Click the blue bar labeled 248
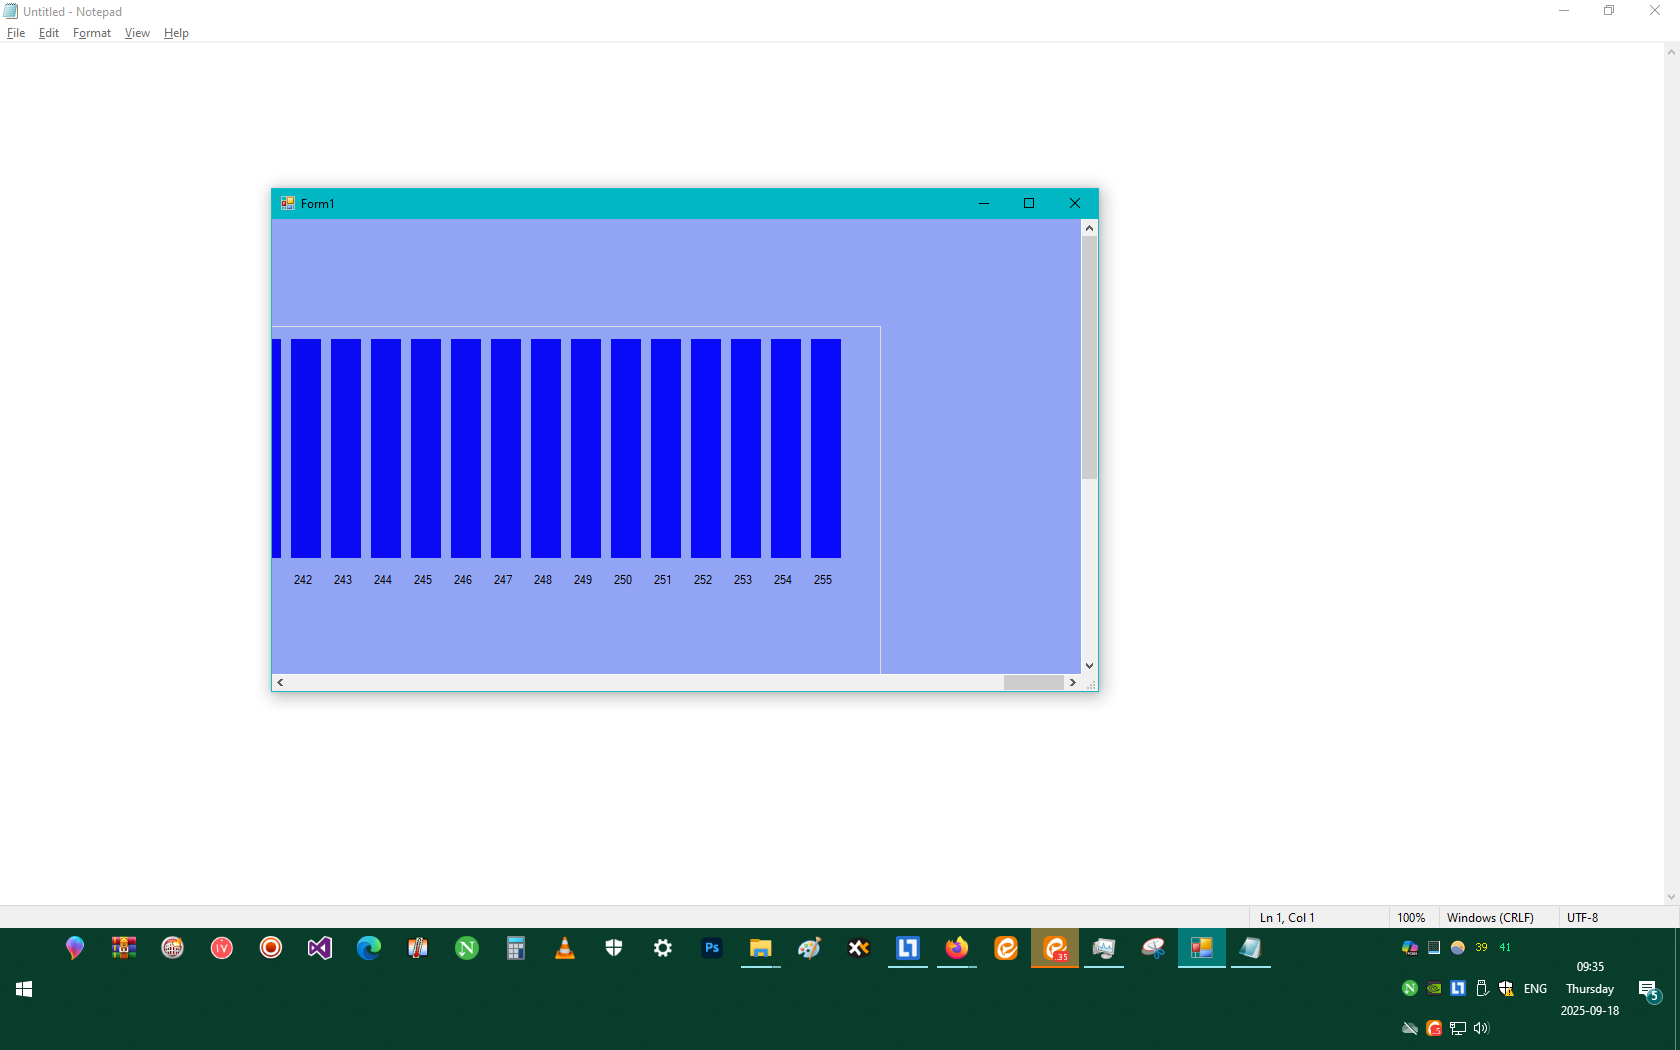The height and width of the screenshot is (1050, 1680). pyautogui.click(x=545, y=448)
